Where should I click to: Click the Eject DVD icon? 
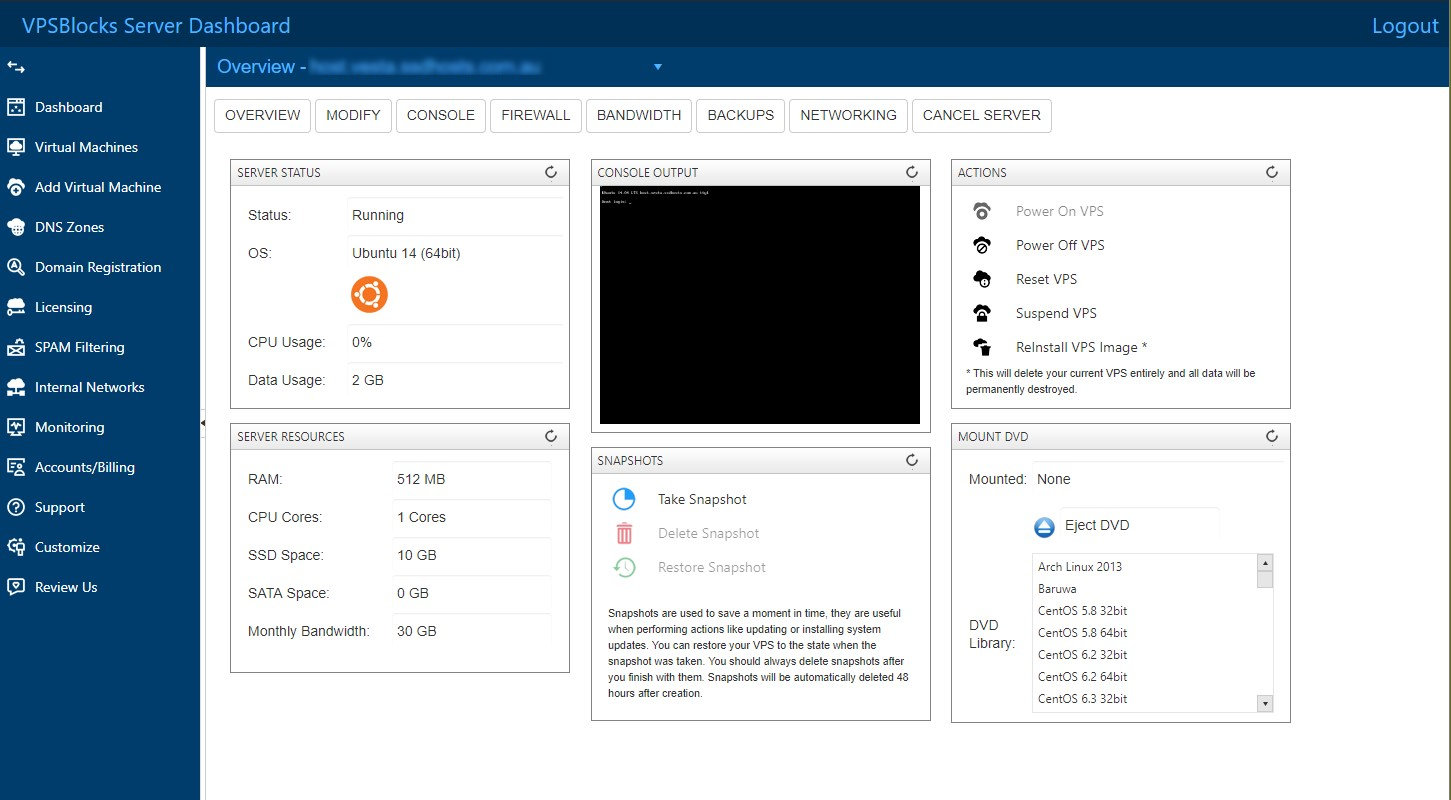coord(1044,526)
